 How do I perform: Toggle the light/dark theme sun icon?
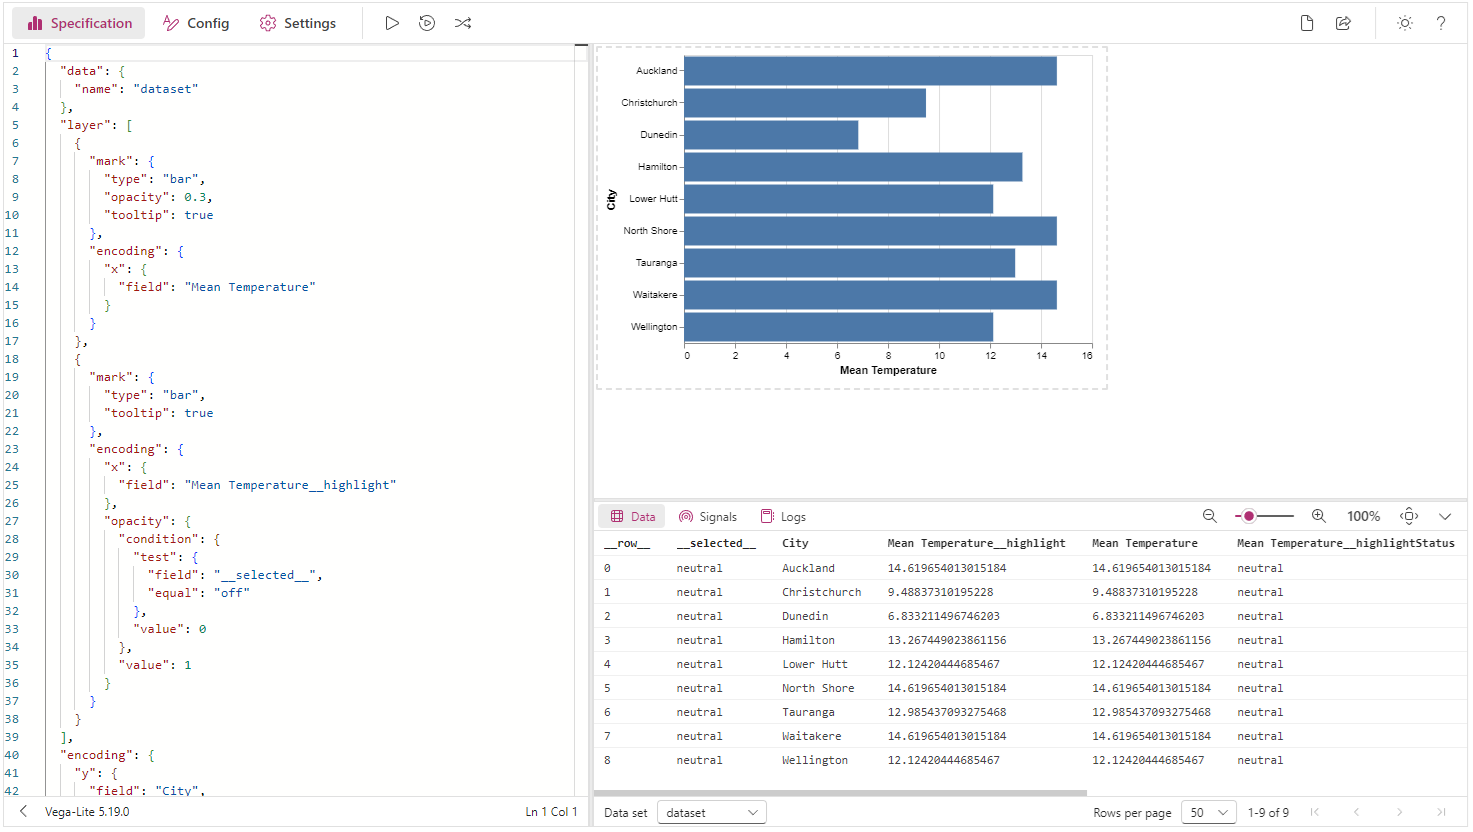(x=1405, y=23)
